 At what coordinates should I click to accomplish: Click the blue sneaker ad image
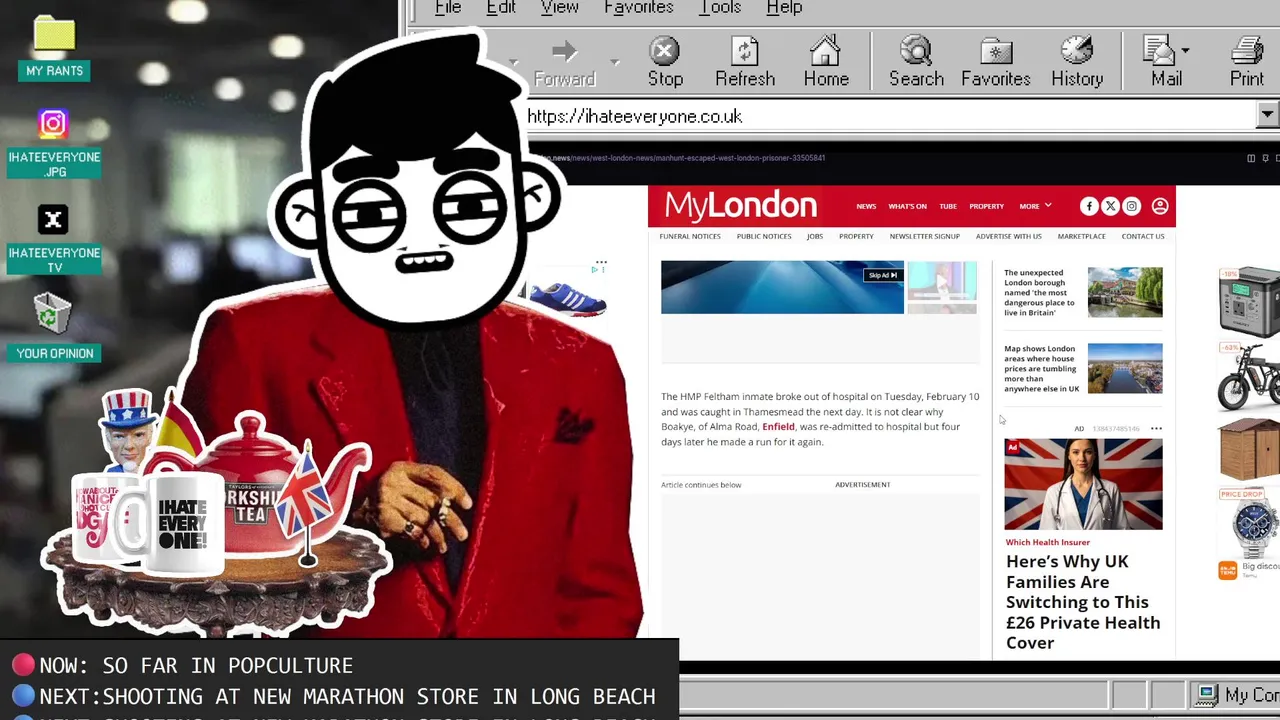point(566,298)
